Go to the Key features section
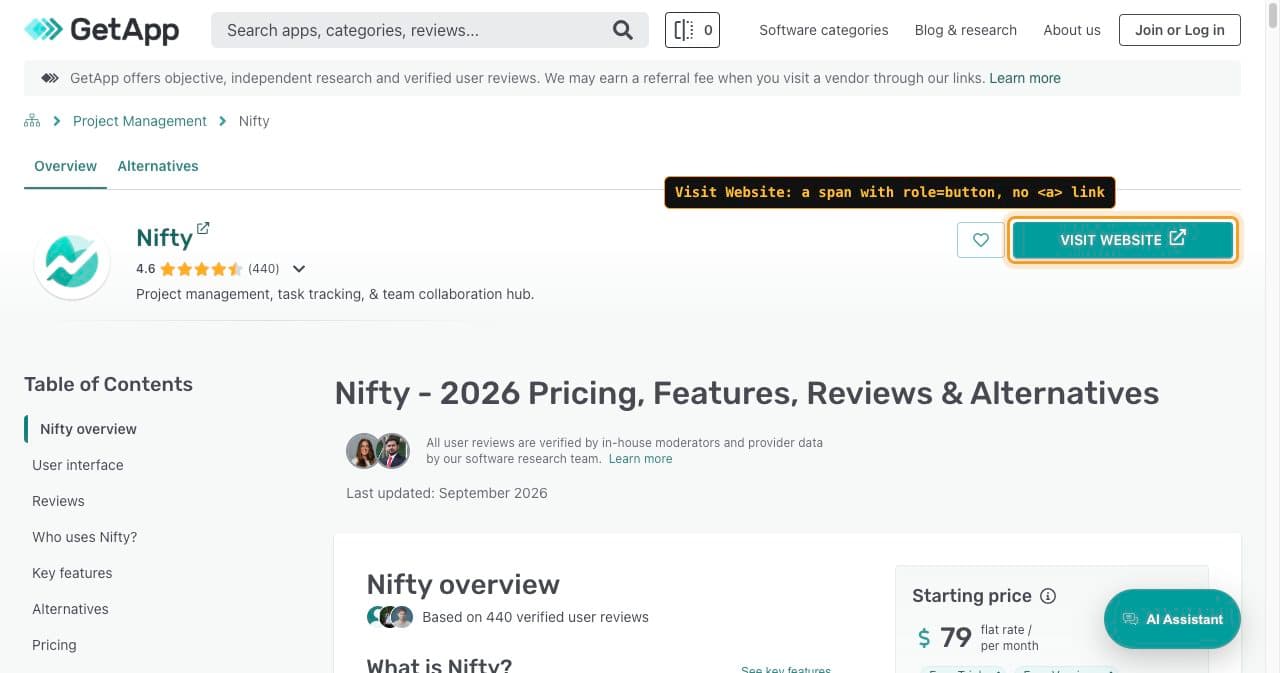This screenshot has width=1280, height=673. coord(72,573)
